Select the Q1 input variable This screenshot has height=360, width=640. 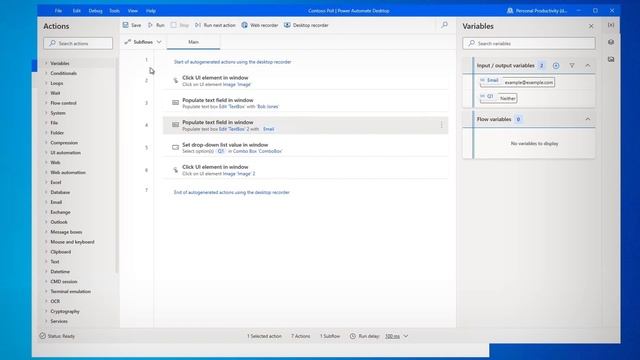(x=498, y=98)
